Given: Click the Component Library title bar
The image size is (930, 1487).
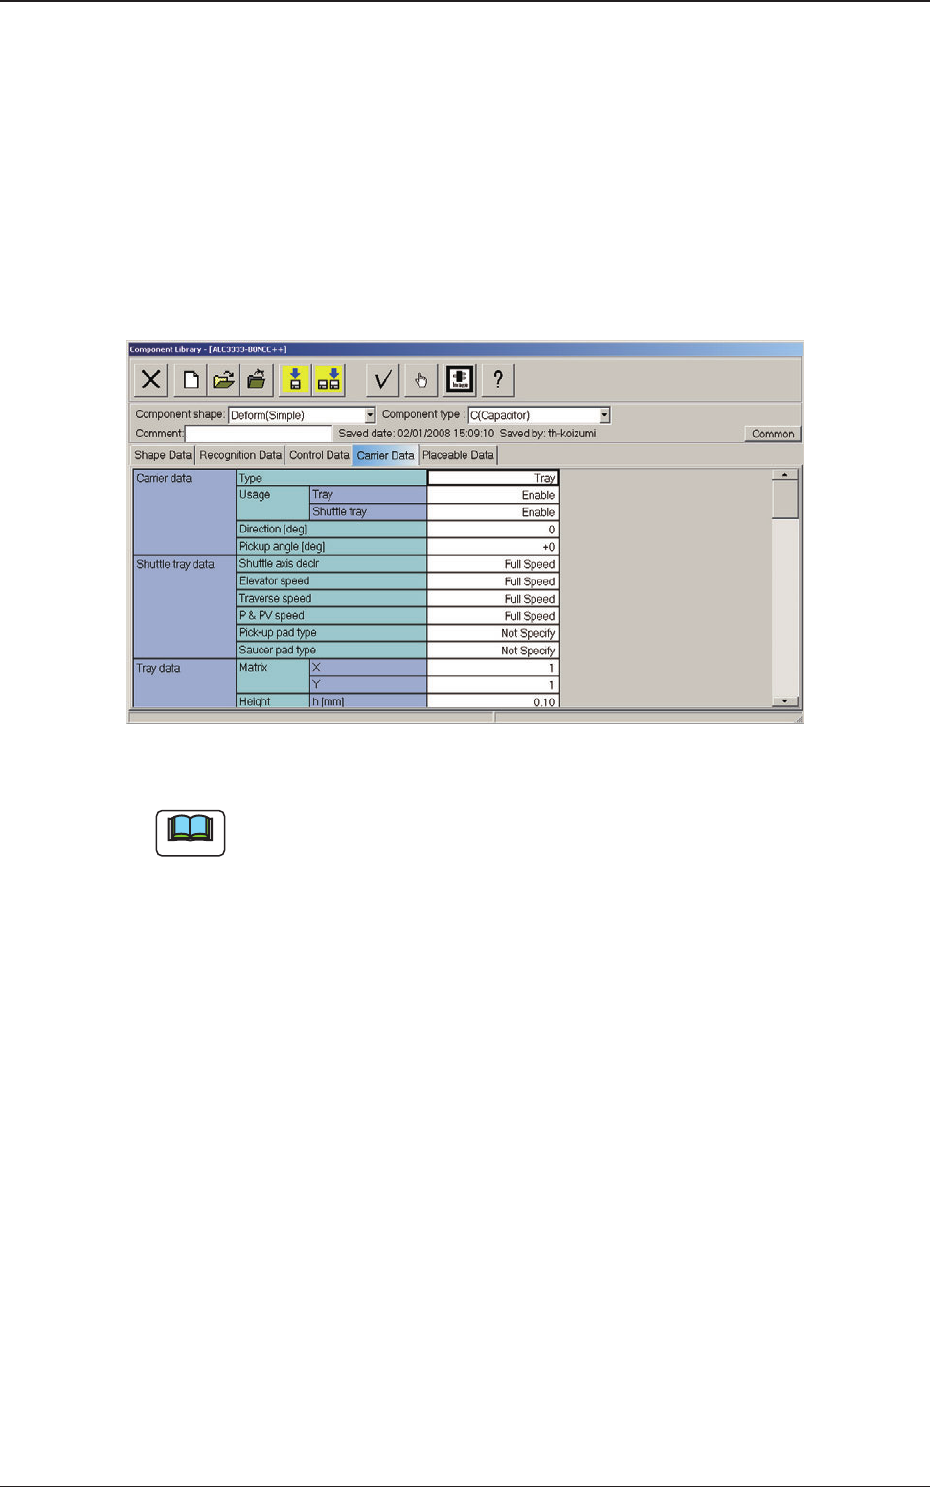Looking at the screenshot, I should click(x=465, y=349).
